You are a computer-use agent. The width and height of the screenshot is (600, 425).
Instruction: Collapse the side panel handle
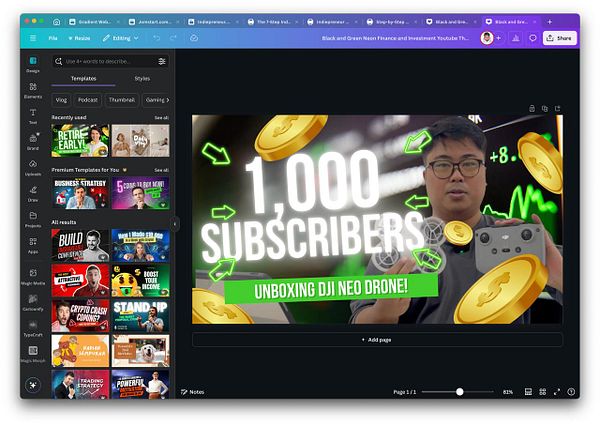(175, 224)
